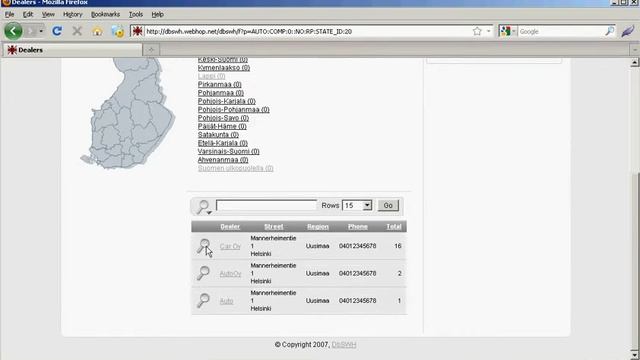
Task: Sort by the Phone column header
Action: coord(358,227)
